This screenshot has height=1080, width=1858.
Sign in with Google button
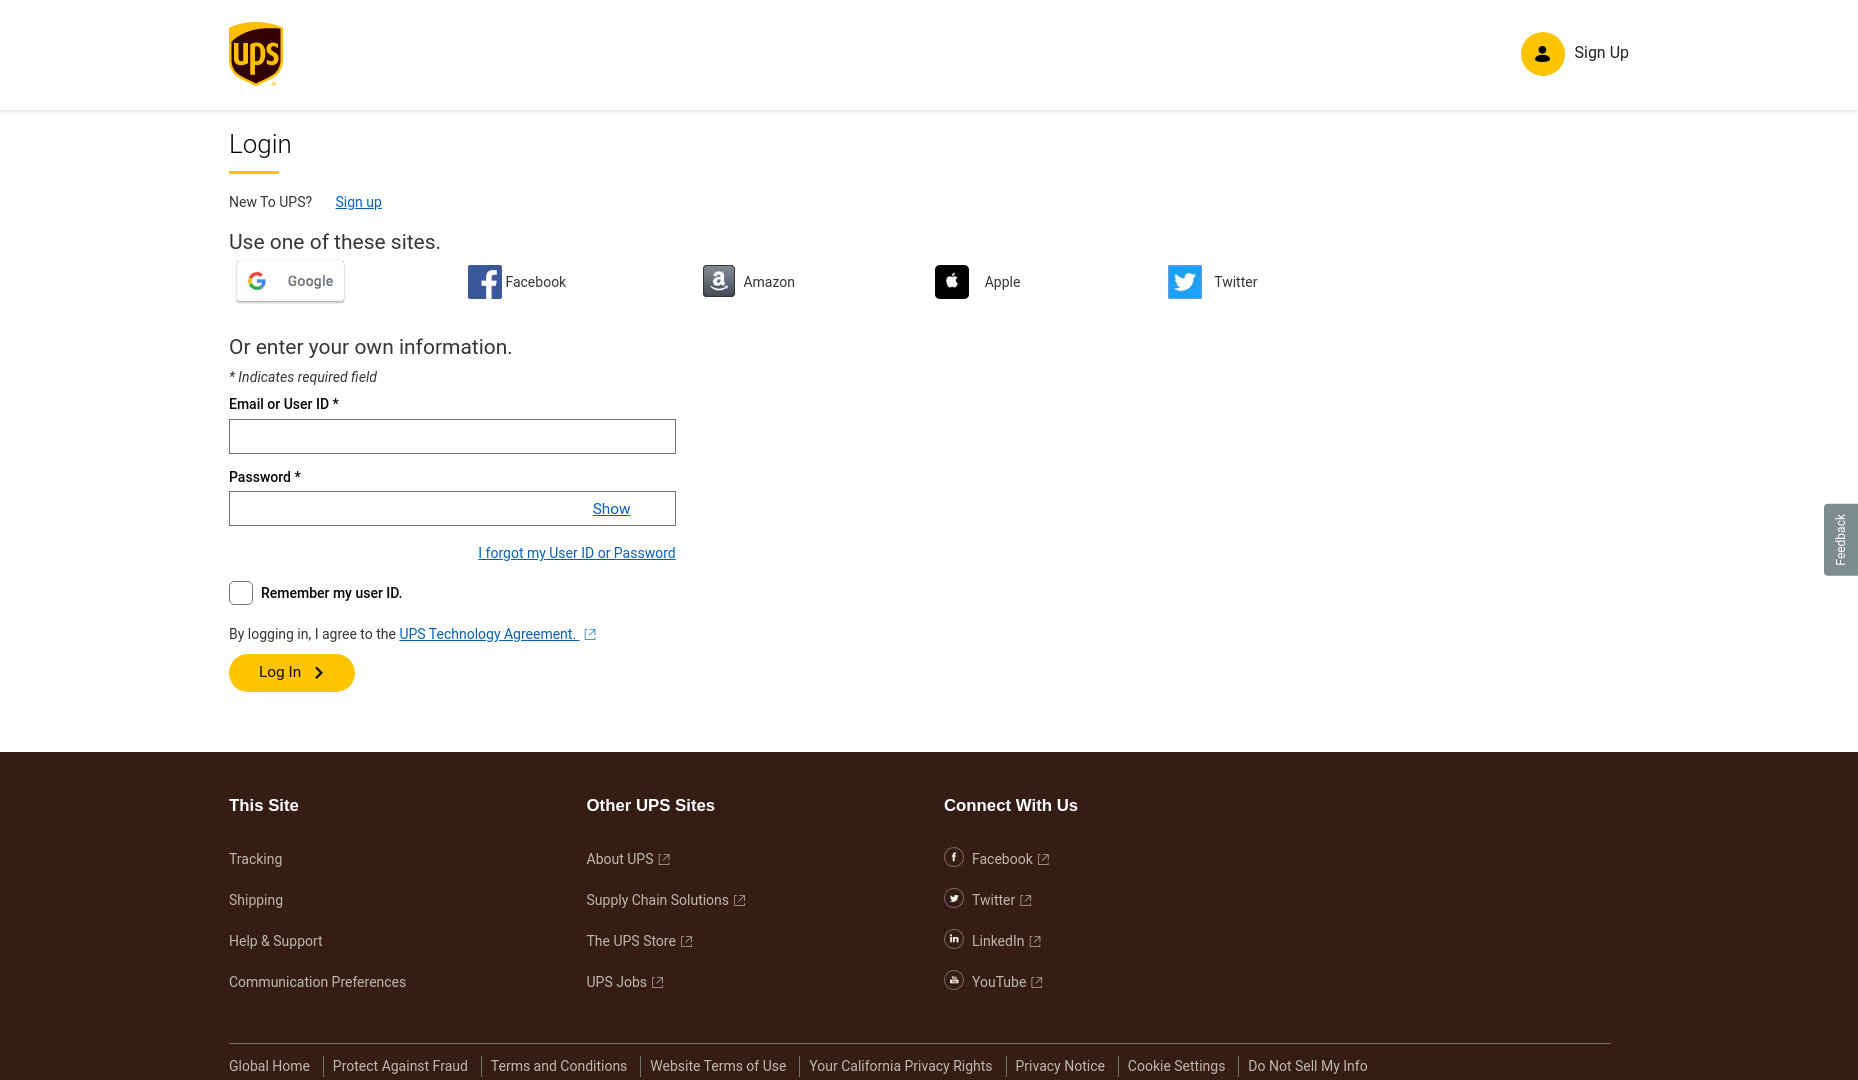pyautogui.click(x=291, y=281)
